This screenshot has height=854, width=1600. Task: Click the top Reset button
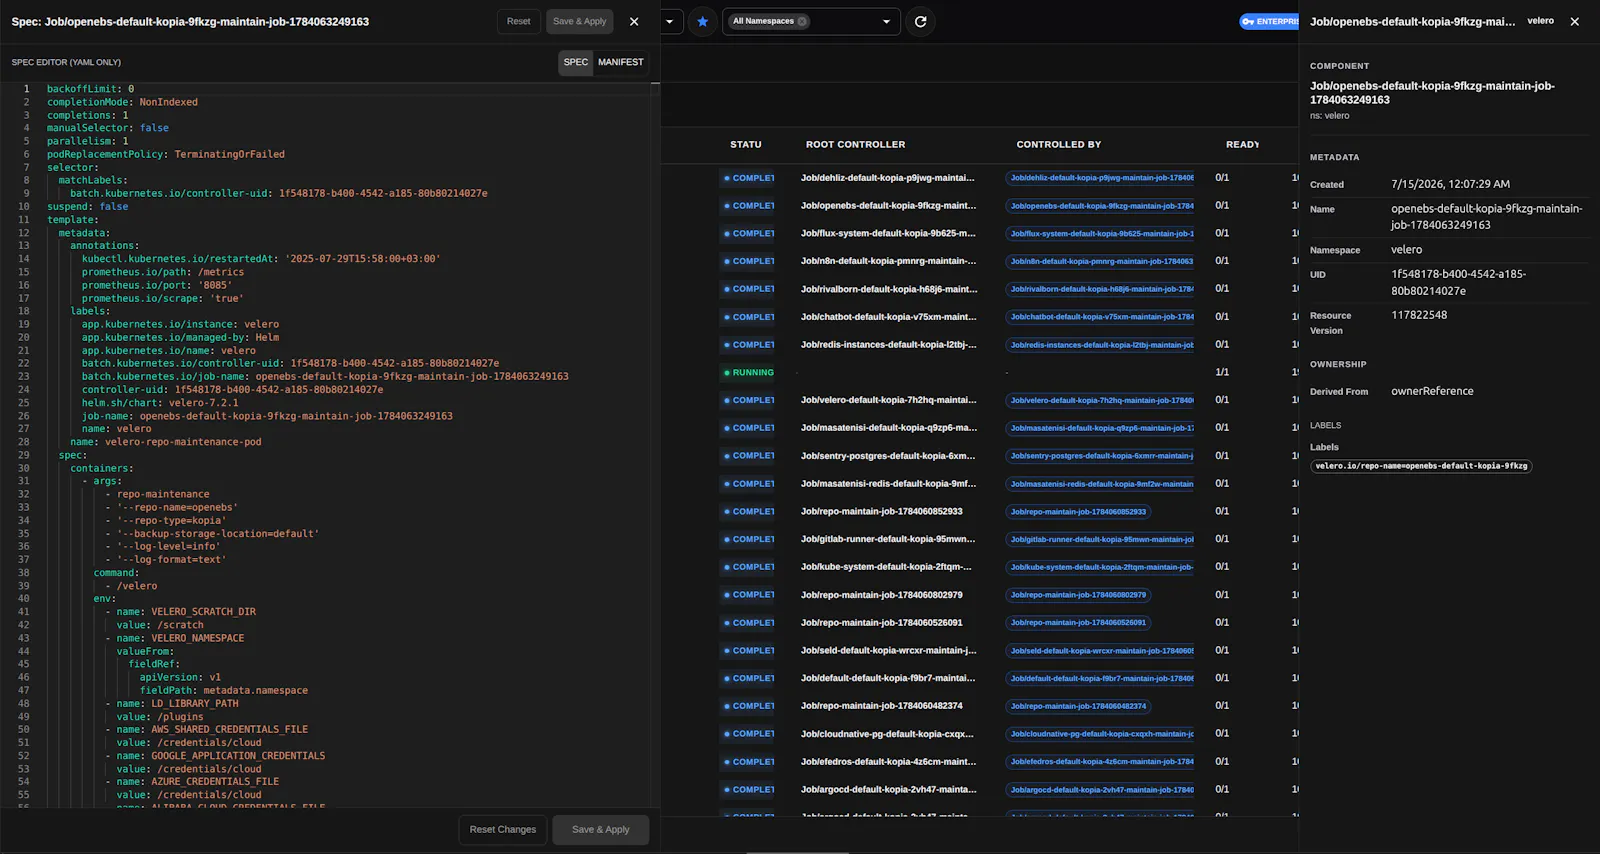pyautogui.click(x=518, y=21)
